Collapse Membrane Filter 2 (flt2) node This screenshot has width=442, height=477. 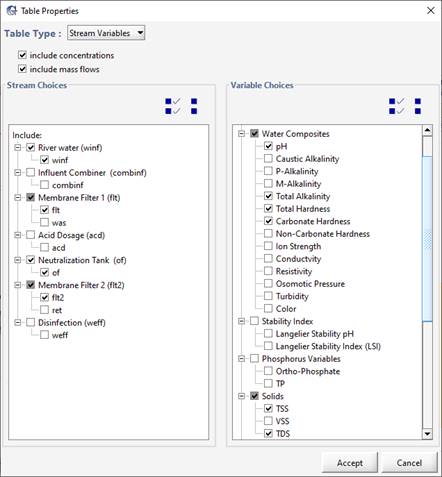coord(18,285)
